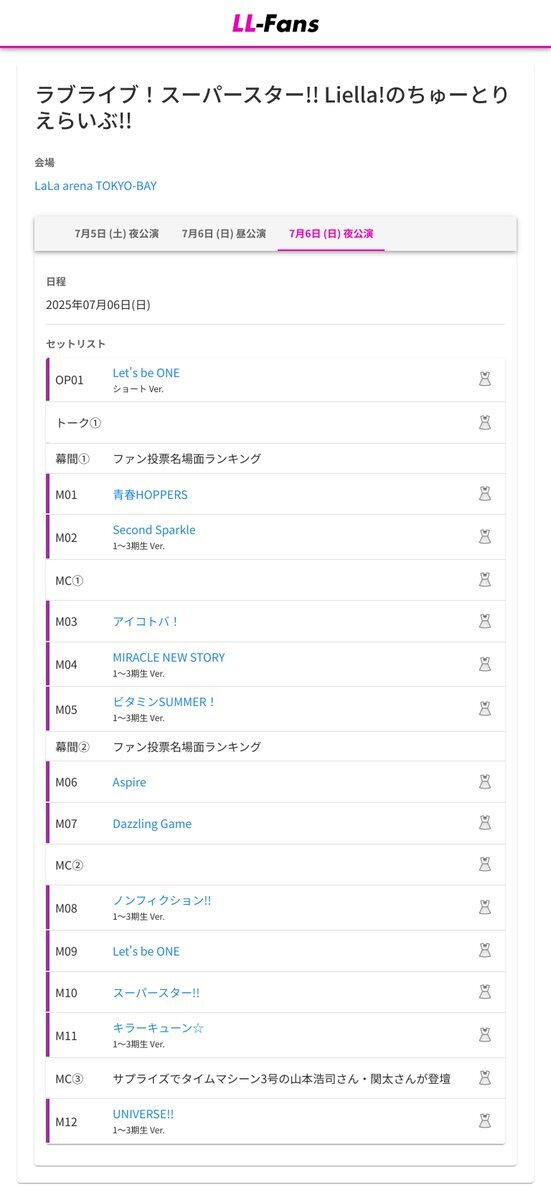Screen dimensions: 551x1200
Task: Show the costume for M06 Aspire
Action: 485,782
